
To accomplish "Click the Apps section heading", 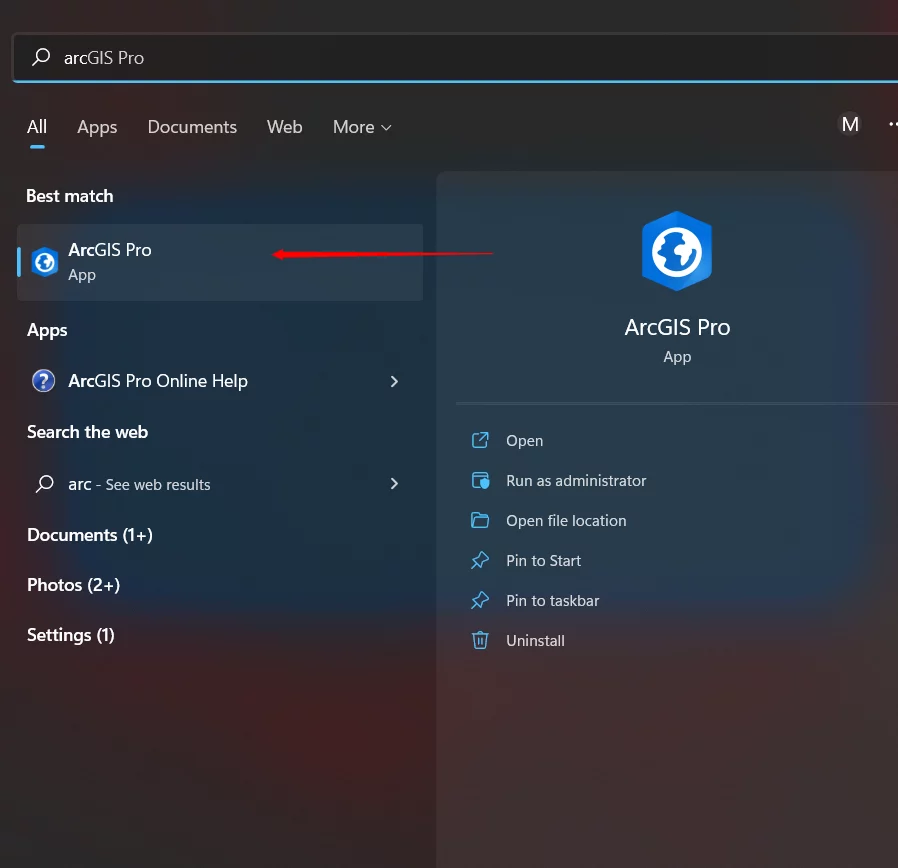I will tap(47, 330).
